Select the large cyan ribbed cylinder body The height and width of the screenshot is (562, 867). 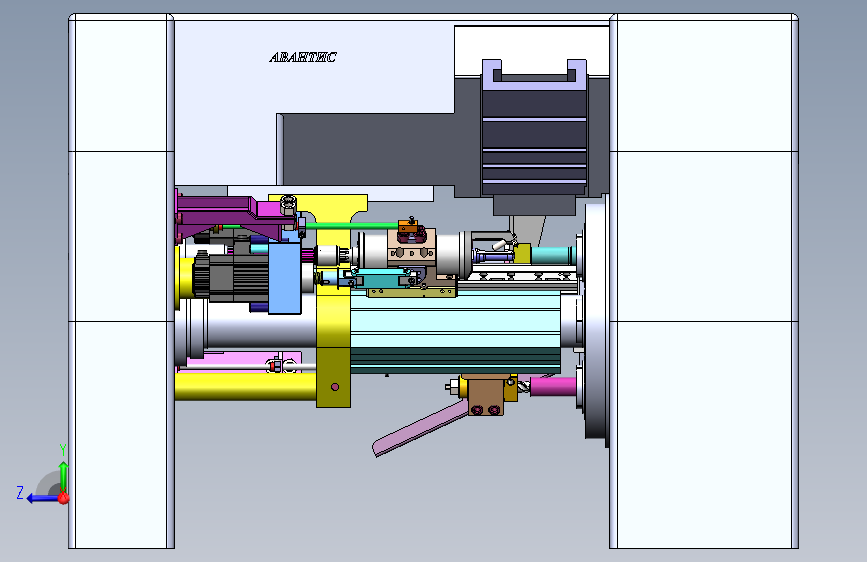[x=455, y=332]
